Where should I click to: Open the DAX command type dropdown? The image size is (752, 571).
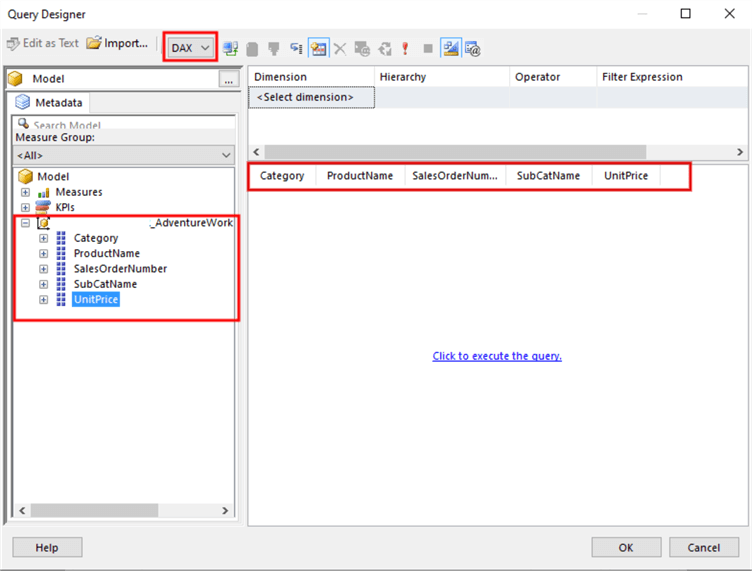[190, 48]
